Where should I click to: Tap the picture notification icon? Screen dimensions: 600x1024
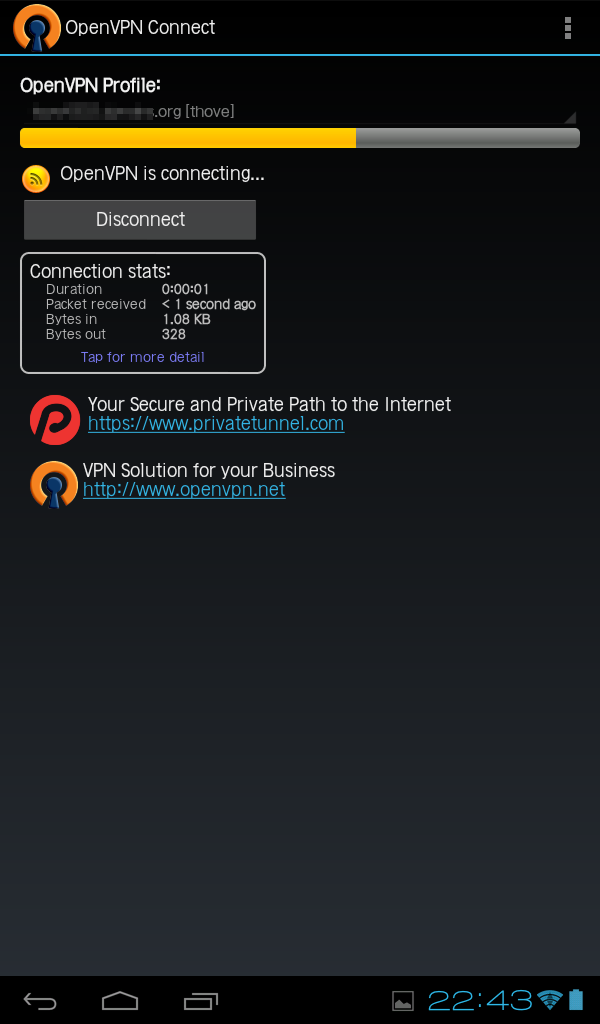pos(403,1000)
